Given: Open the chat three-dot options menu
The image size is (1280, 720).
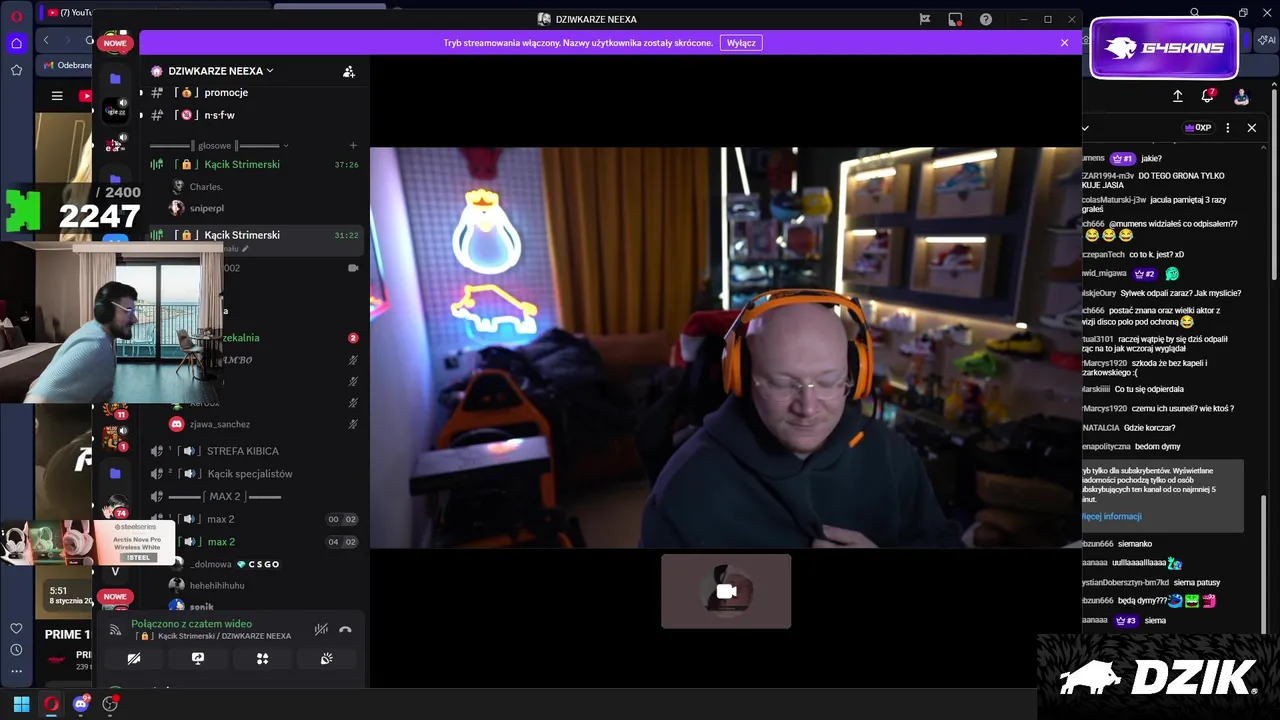Looking at the screenshot, I should pyautogui.click(x=1228, y=128).
